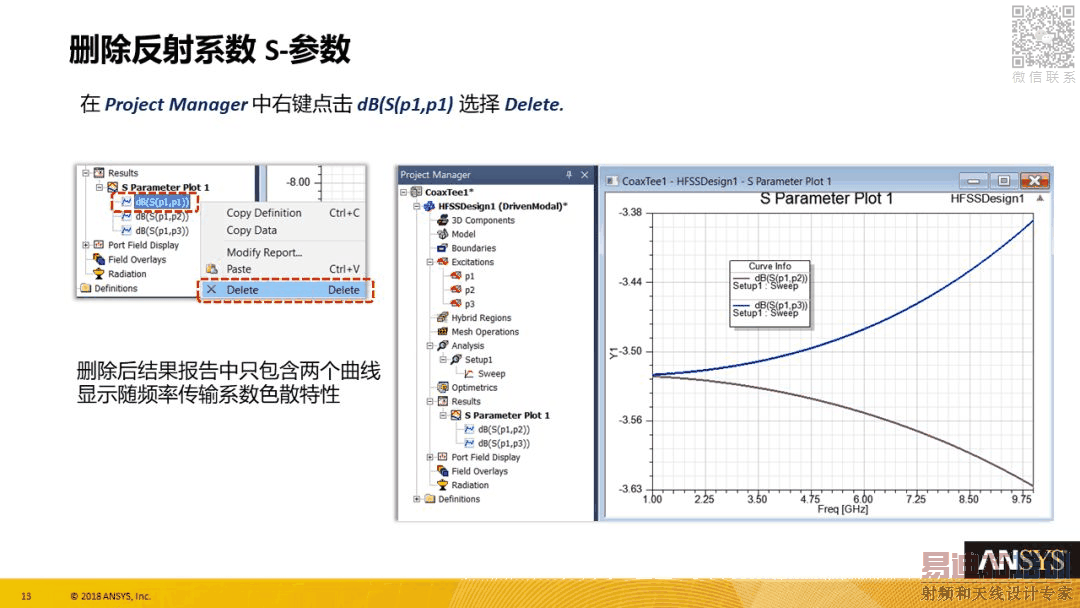Viewport: 1080px width, 608px height.
Task: Click the Model node icon
Action: pos(443,234)
